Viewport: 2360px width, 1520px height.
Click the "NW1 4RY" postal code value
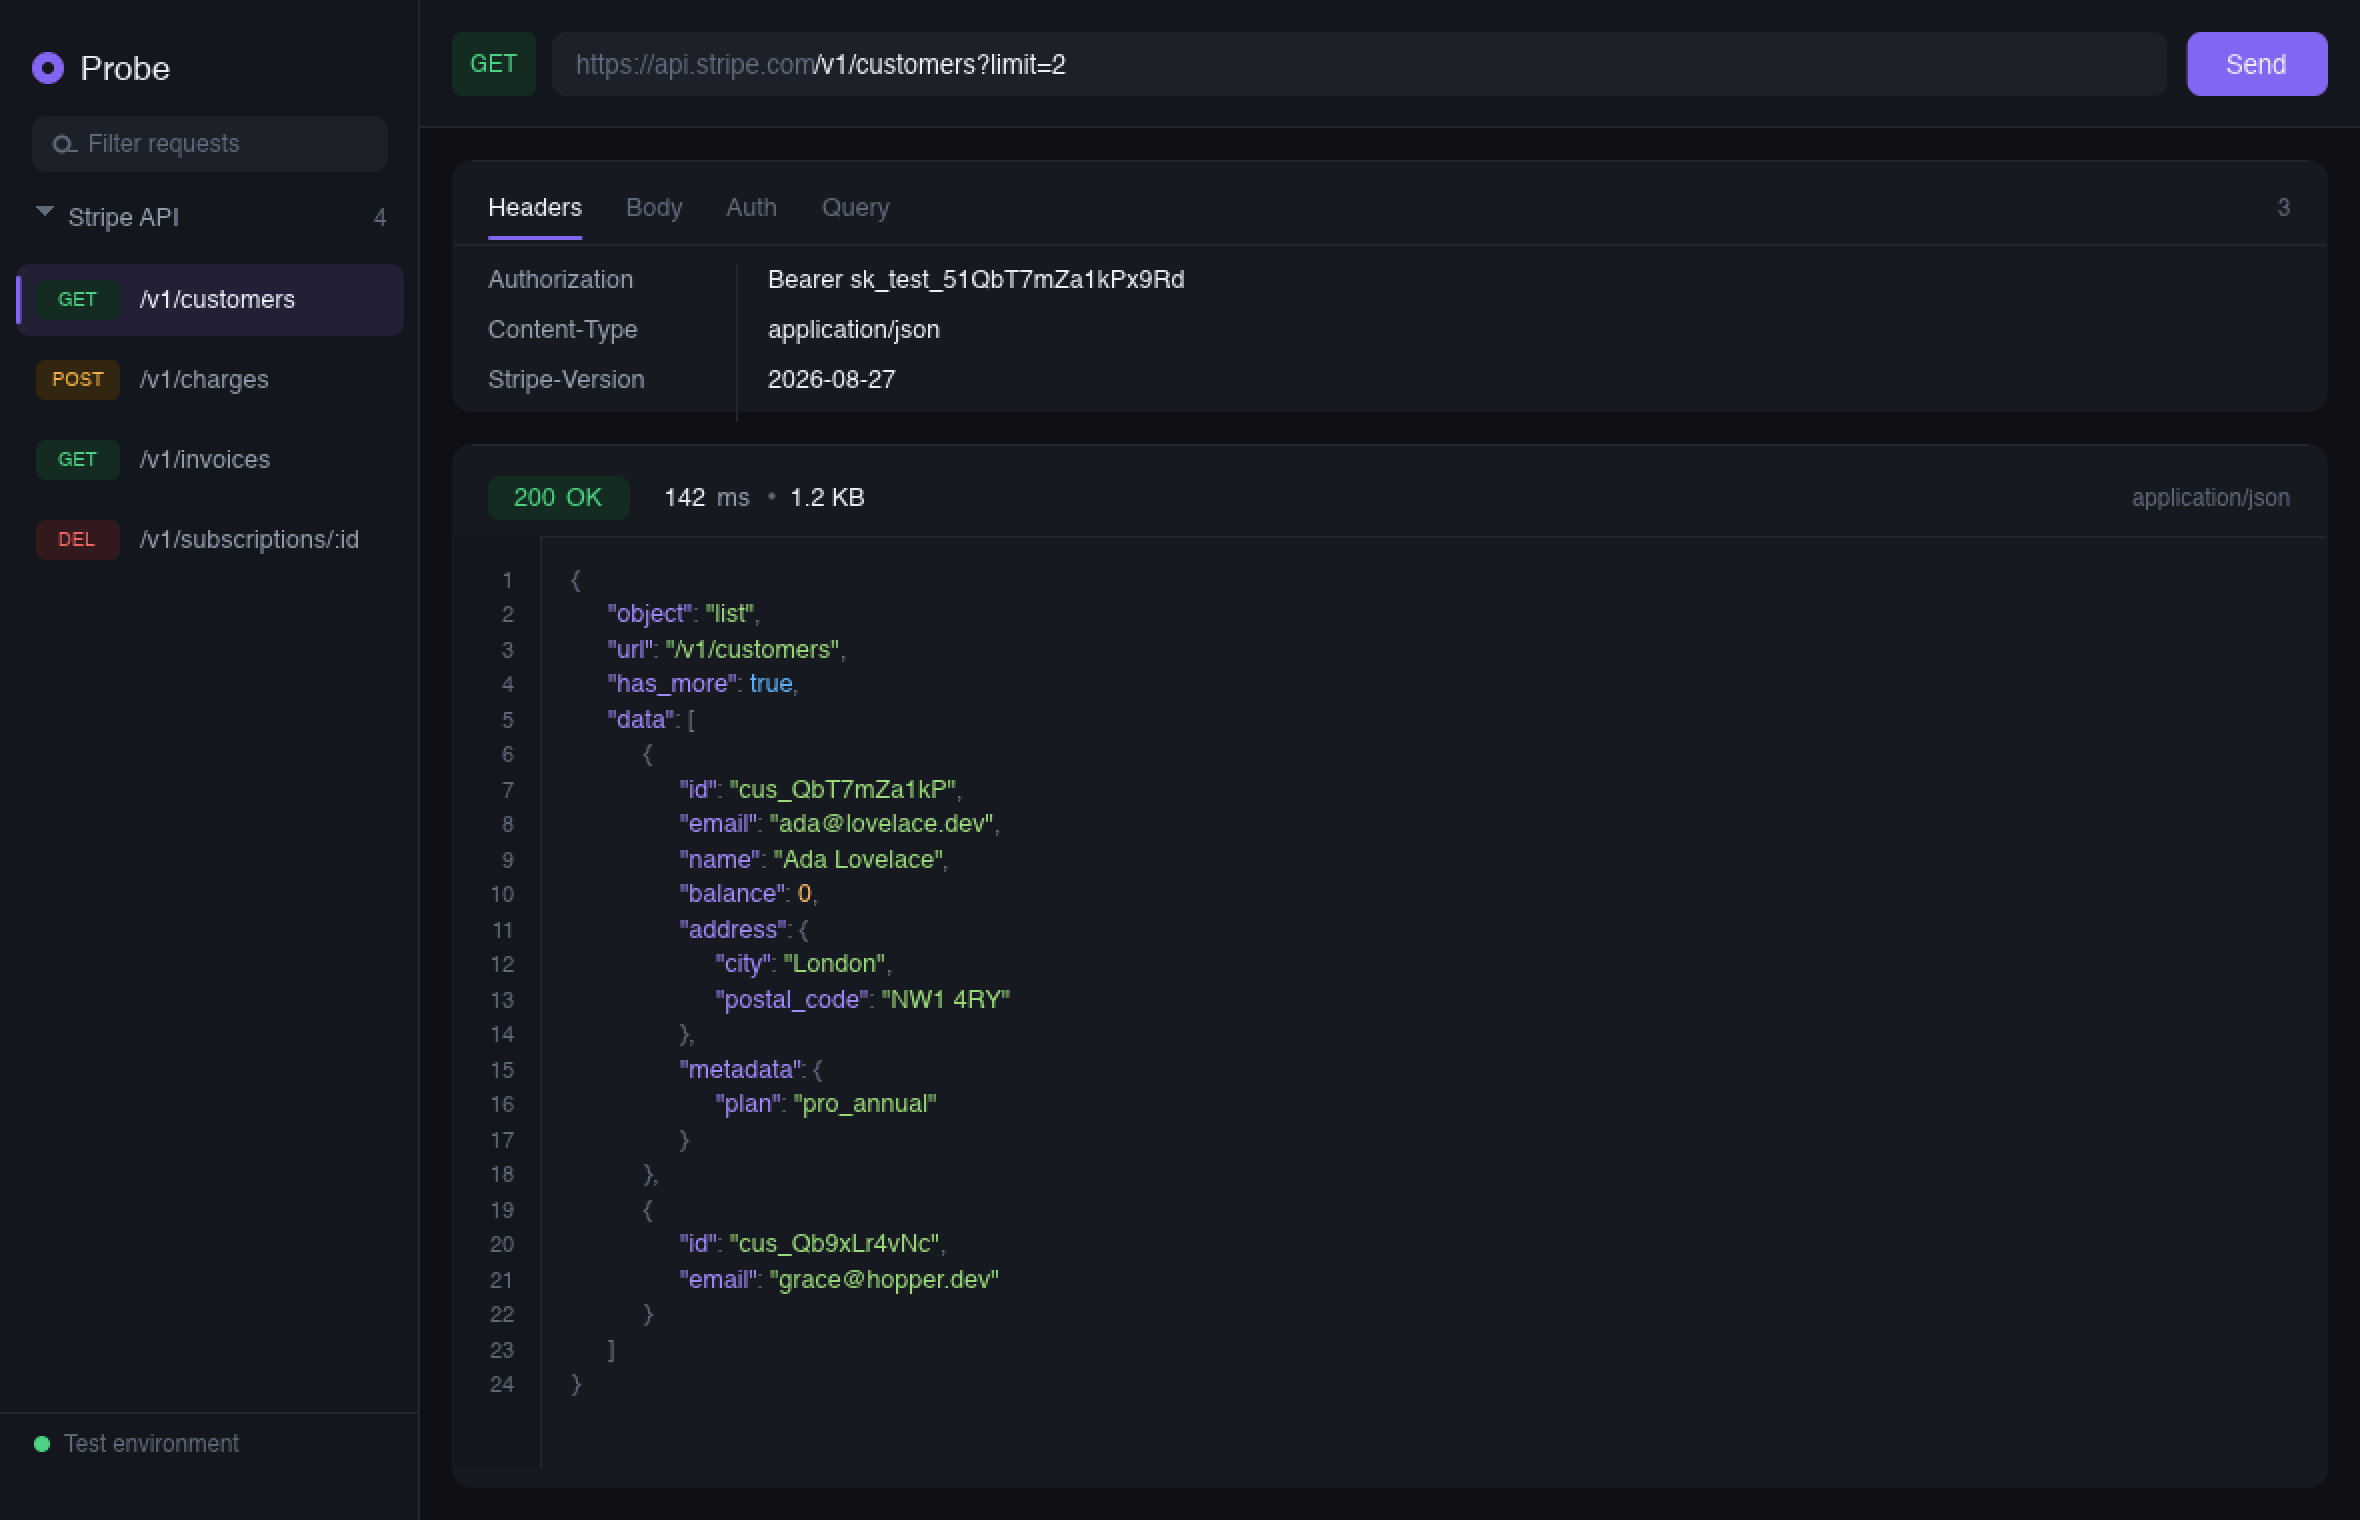point(945,999)
